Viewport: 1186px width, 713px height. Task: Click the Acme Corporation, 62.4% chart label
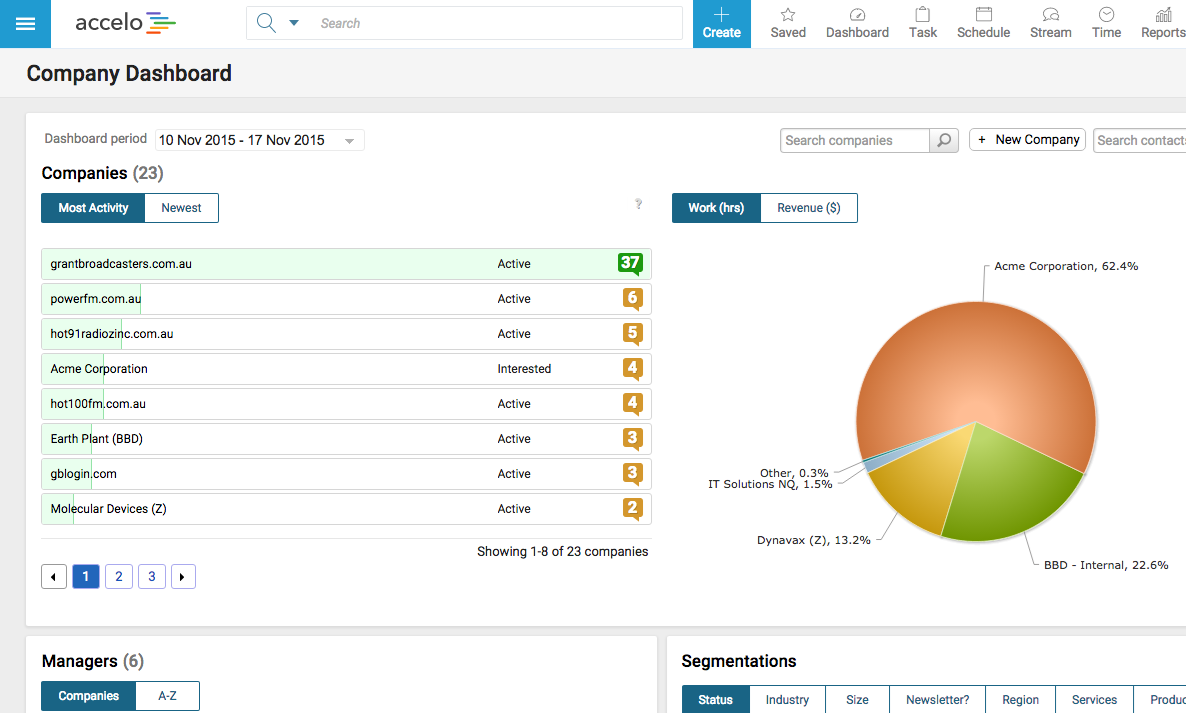click(1066, 266)
